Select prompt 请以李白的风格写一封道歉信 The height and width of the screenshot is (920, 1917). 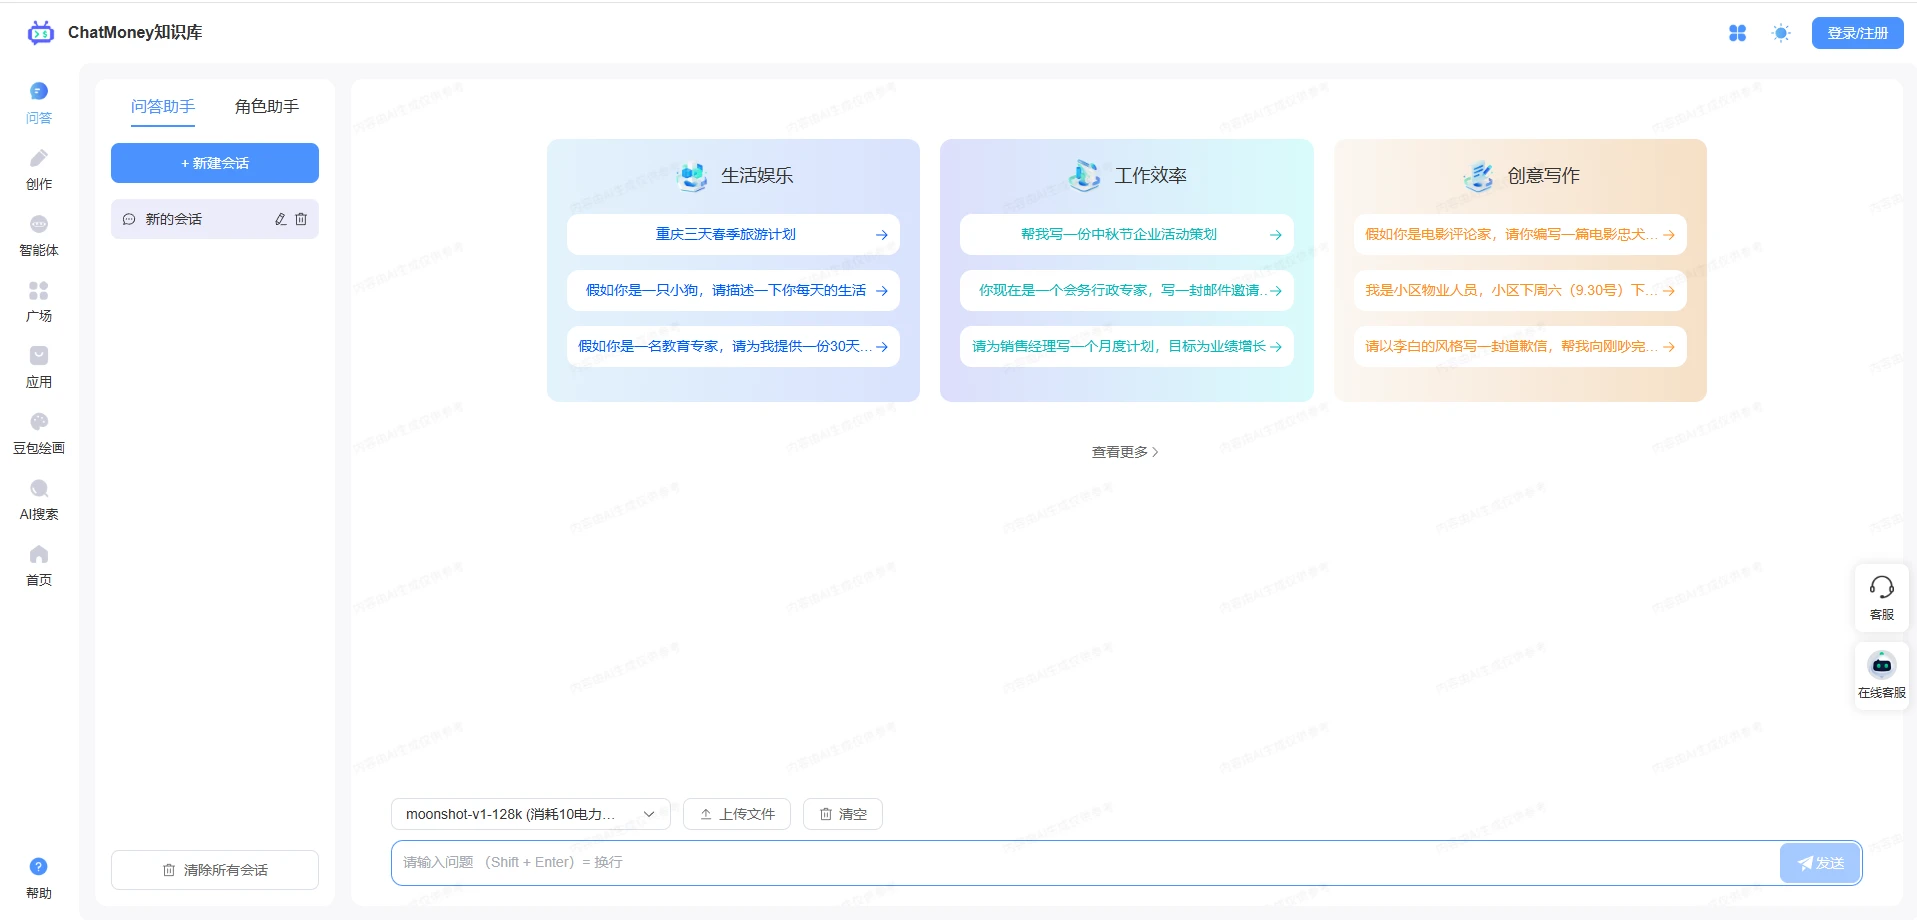tap(1520, 347)
